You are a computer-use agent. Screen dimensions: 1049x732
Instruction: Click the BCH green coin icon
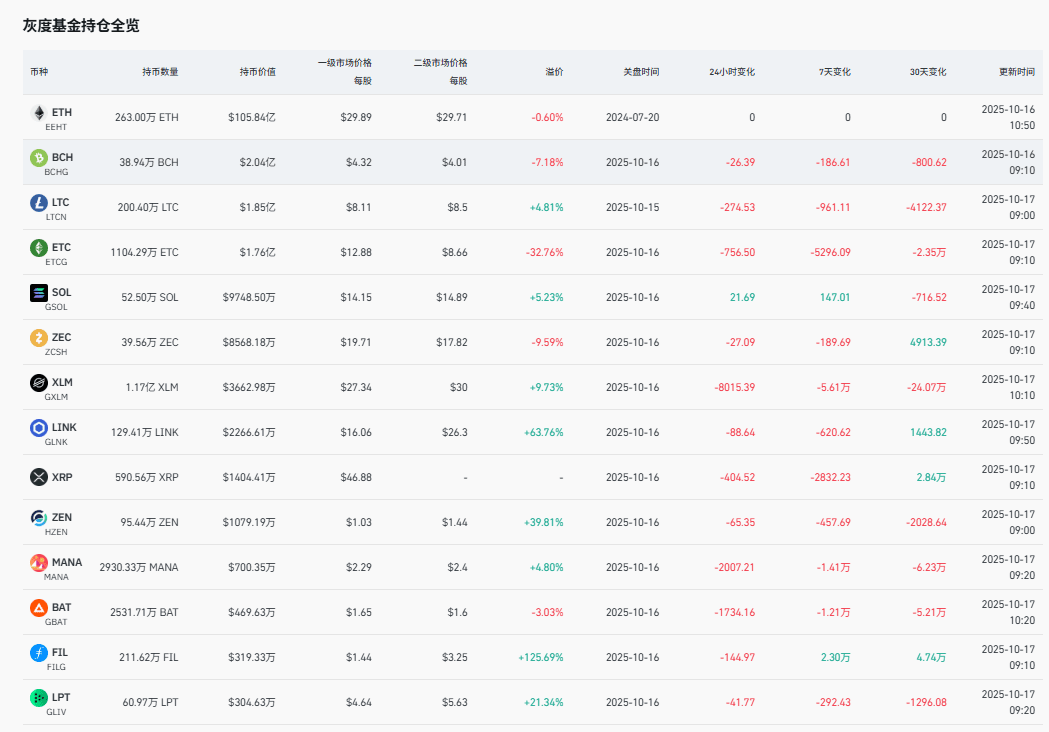click(x=39, y=158)
